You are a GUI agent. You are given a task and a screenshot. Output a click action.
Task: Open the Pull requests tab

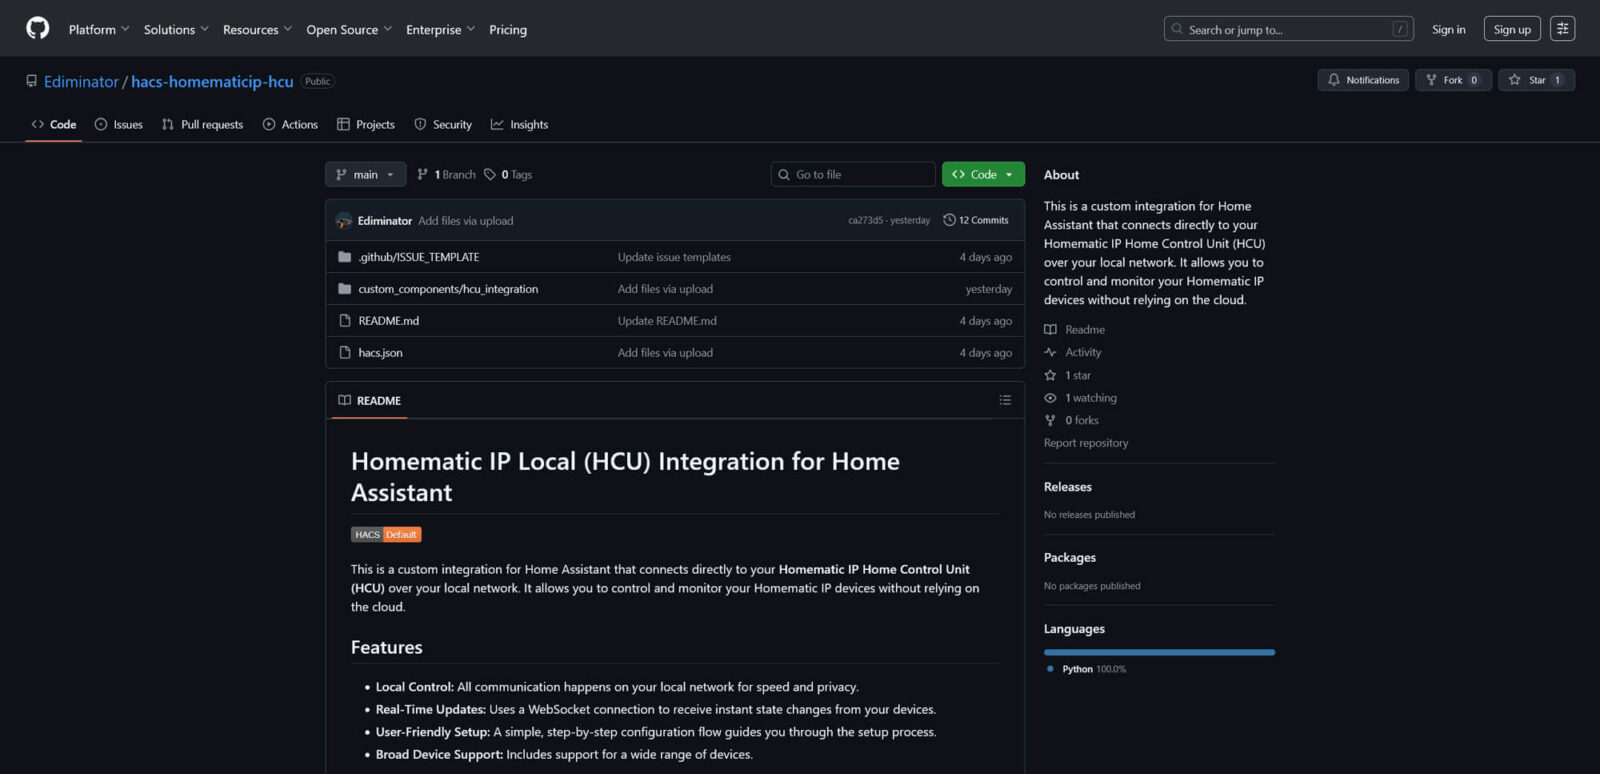click(203, 125)
